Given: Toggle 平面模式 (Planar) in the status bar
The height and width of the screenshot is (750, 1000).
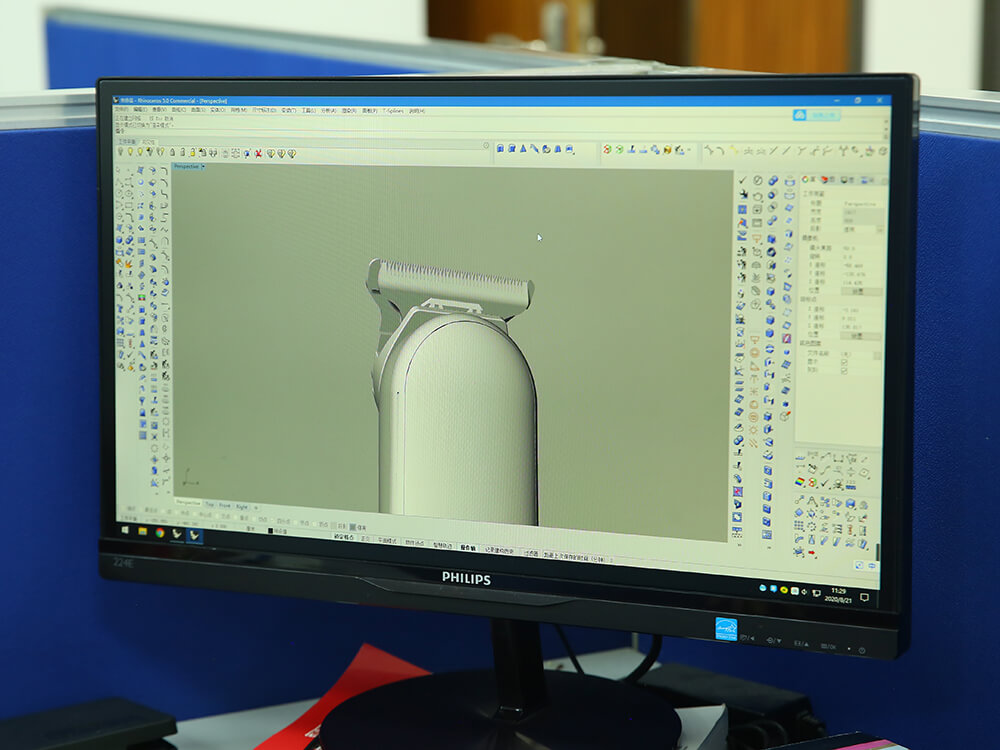Looking at the screenshot, I should 387,541.
